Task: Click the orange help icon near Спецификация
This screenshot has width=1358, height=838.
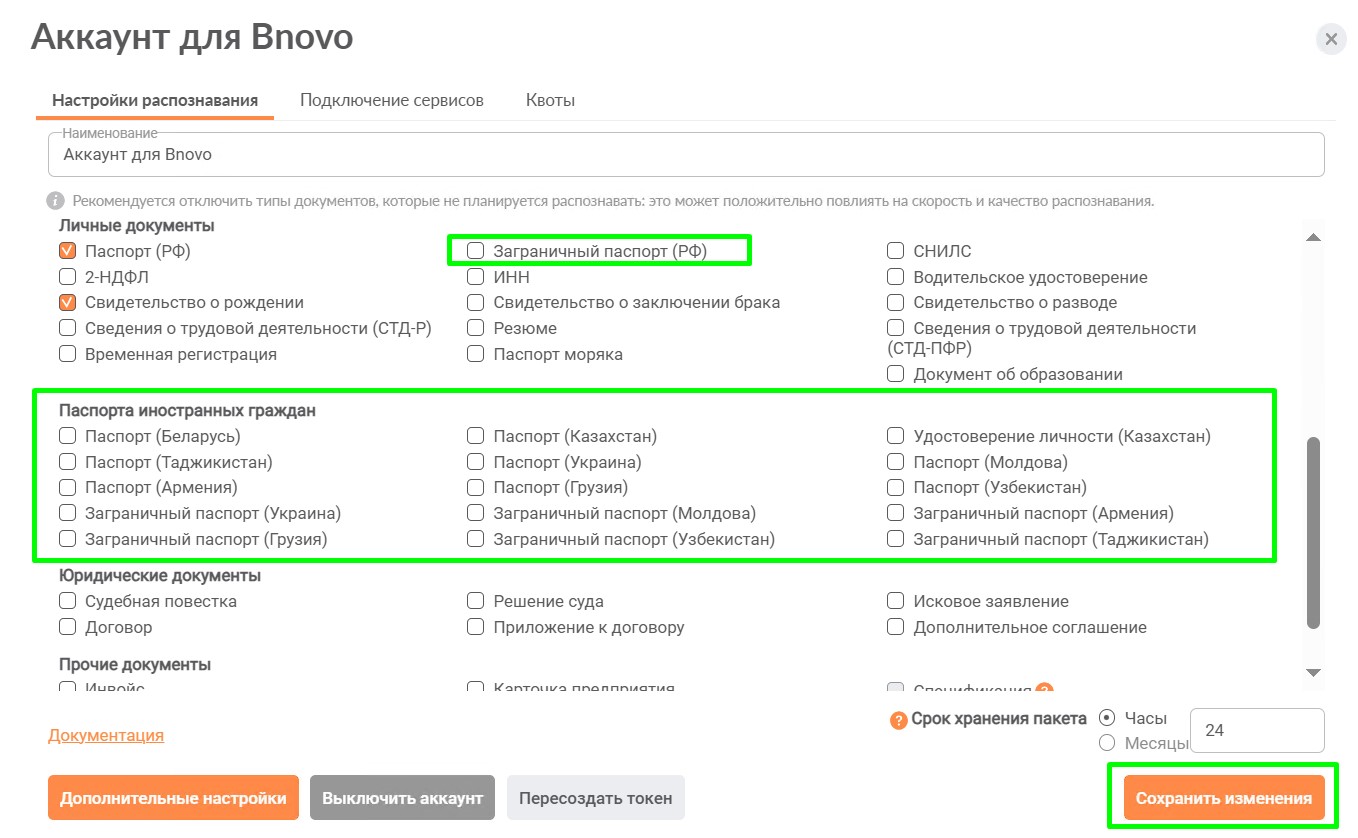Action: pyautogui.click(x=1044, y=690)
